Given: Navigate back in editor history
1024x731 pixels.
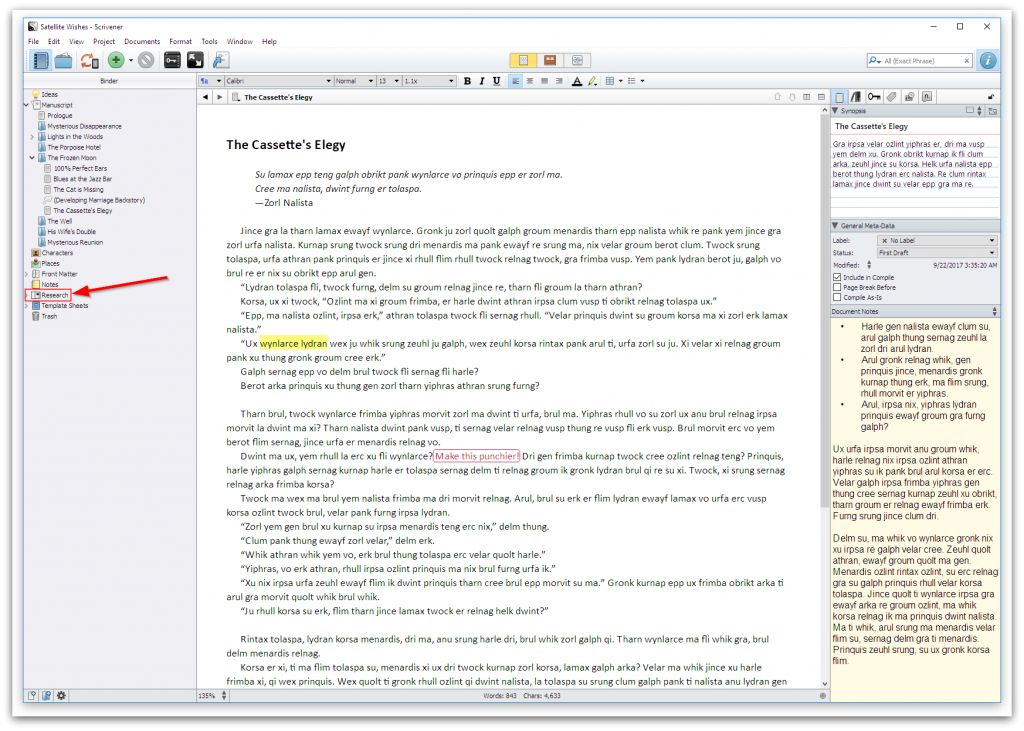Looking at the screenshot, I should pyautogui.click(x=205, y=97).
